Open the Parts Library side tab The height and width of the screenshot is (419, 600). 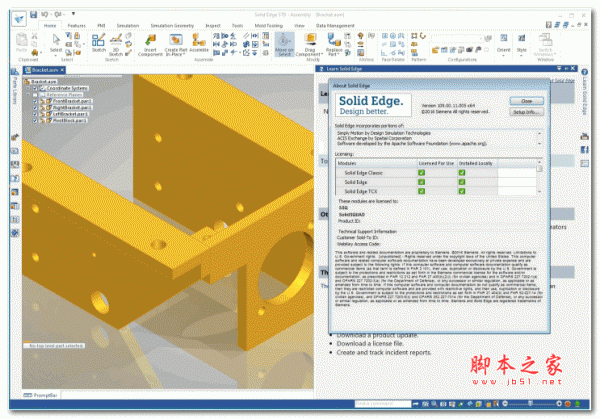click(x=15, y=86)
